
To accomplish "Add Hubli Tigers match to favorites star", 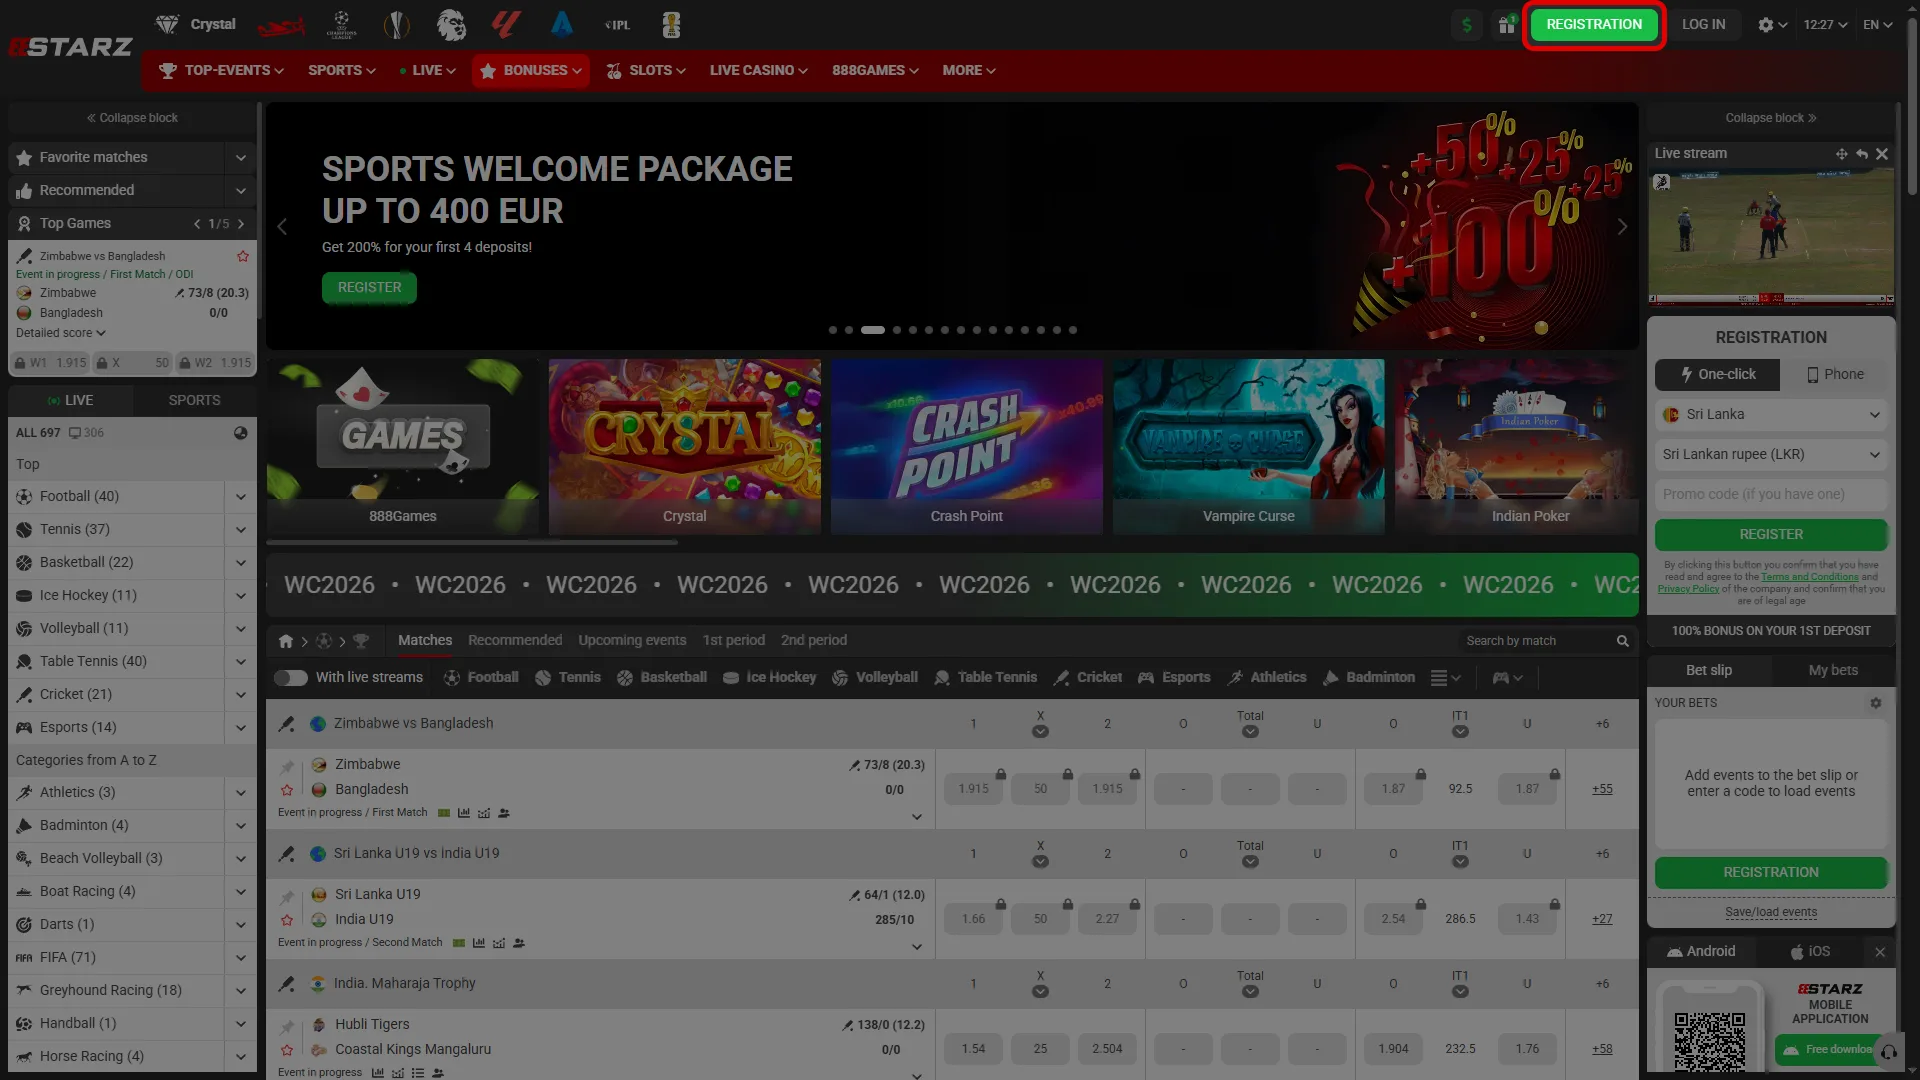I will [287, 1050].
